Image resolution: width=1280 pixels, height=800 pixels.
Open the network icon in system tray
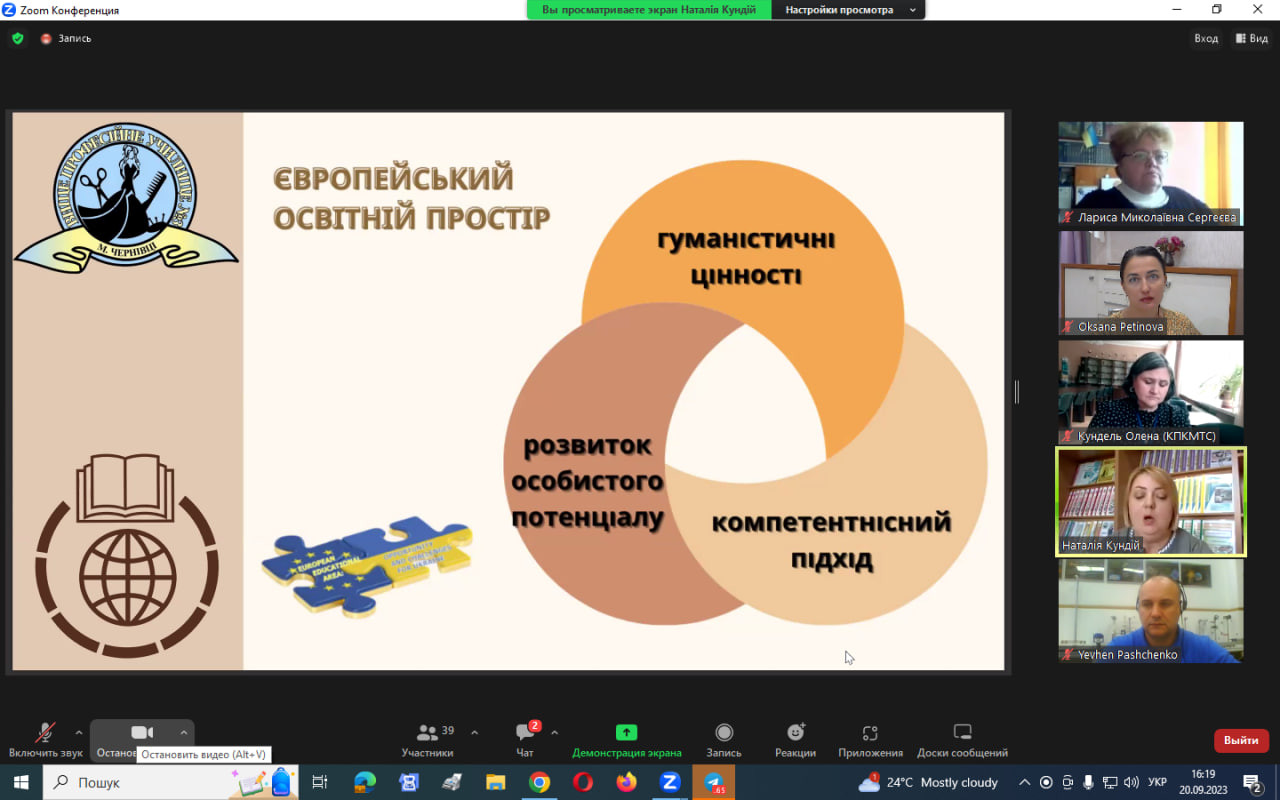(1110, 782)
